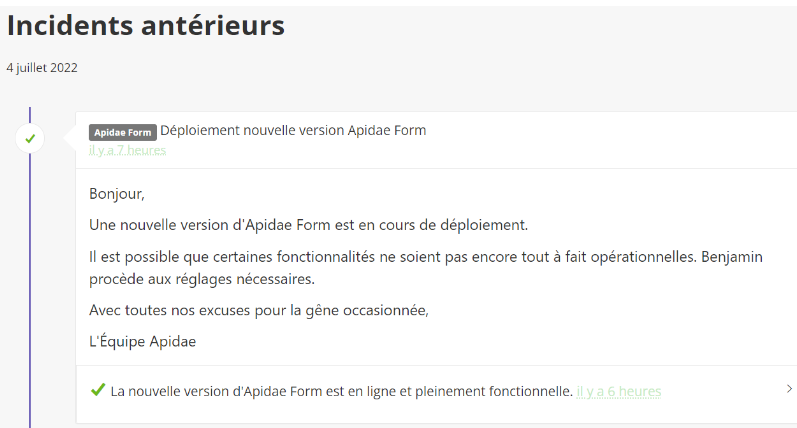Viewport: 797px width, 428px height.
Task: Click the green checkmark beside the update message
Action: 98,390
